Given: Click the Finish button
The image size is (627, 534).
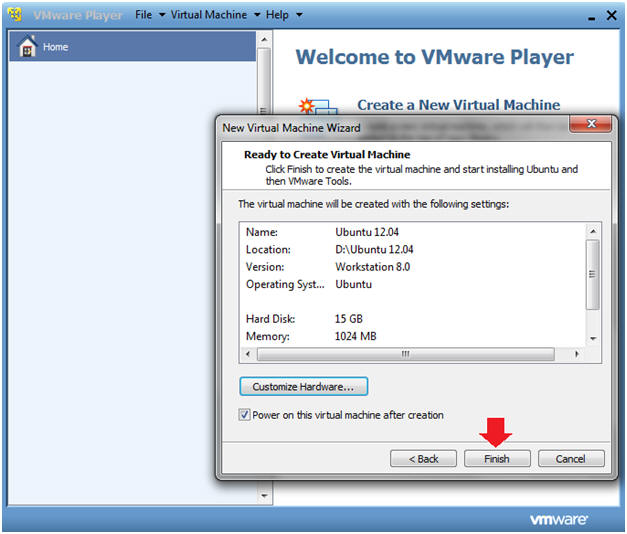Looking at the screenshot, I should pos(497,459).
